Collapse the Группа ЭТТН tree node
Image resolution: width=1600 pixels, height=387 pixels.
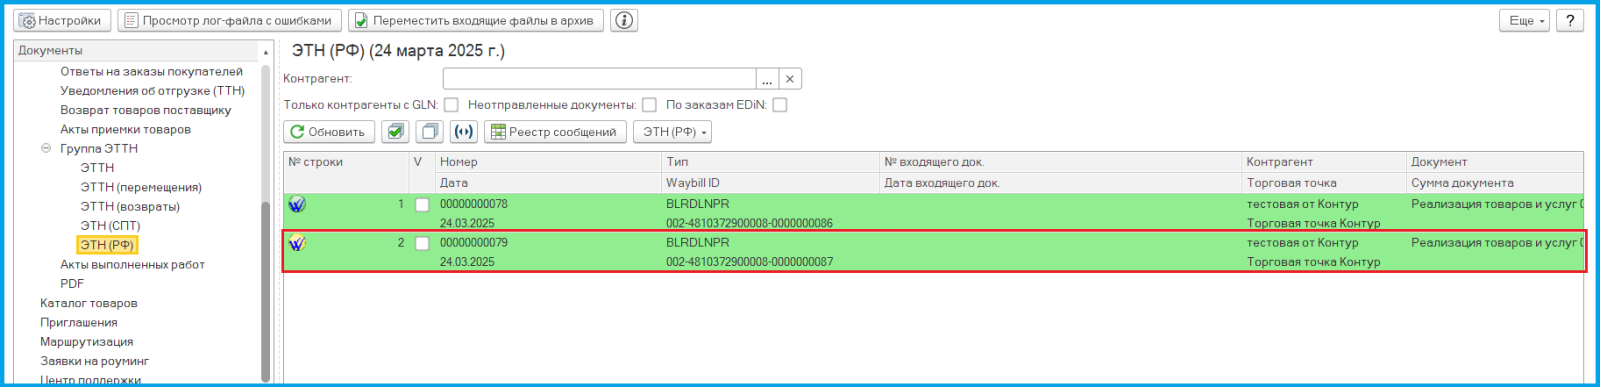pos(46,148)
